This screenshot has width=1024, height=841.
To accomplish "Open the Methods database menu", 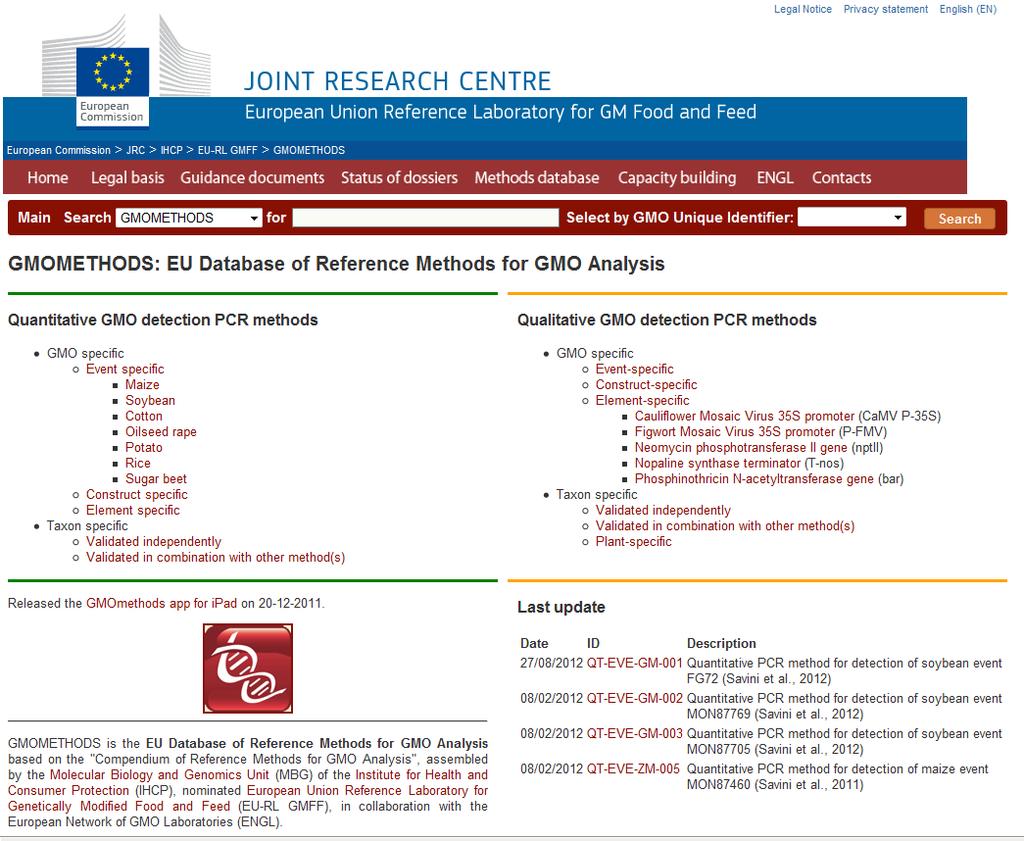I will click(x=537, y=178).
